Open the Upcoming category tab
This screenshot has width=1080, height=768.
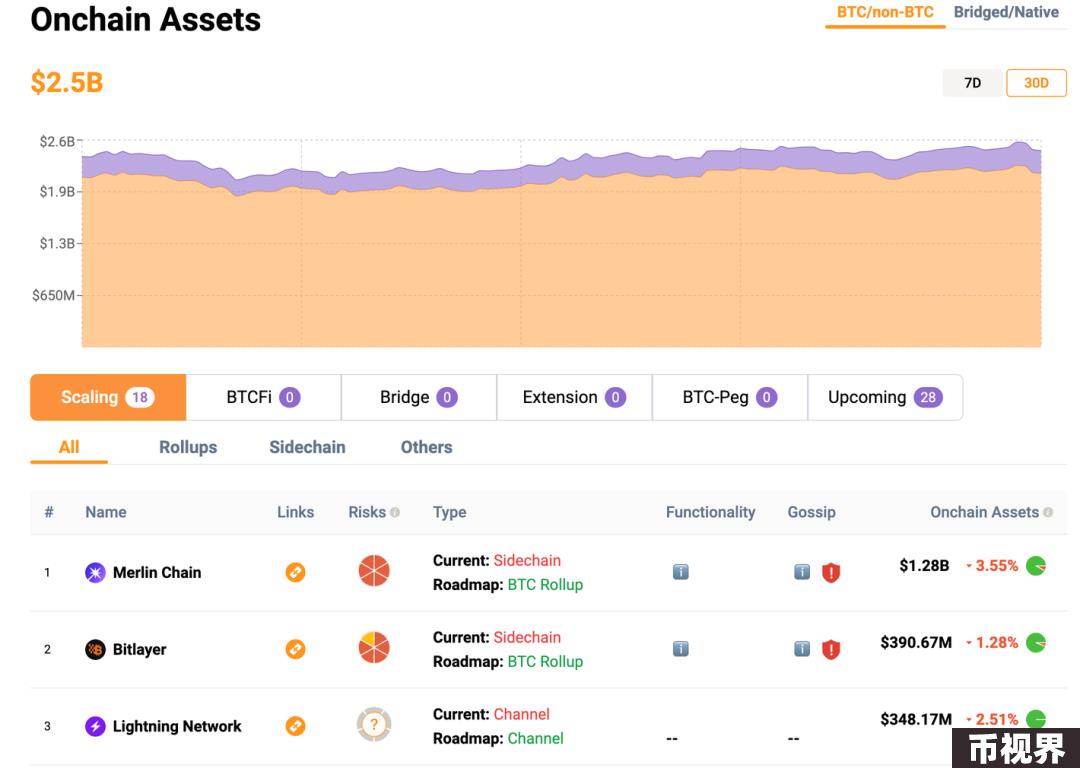point(886,397)
